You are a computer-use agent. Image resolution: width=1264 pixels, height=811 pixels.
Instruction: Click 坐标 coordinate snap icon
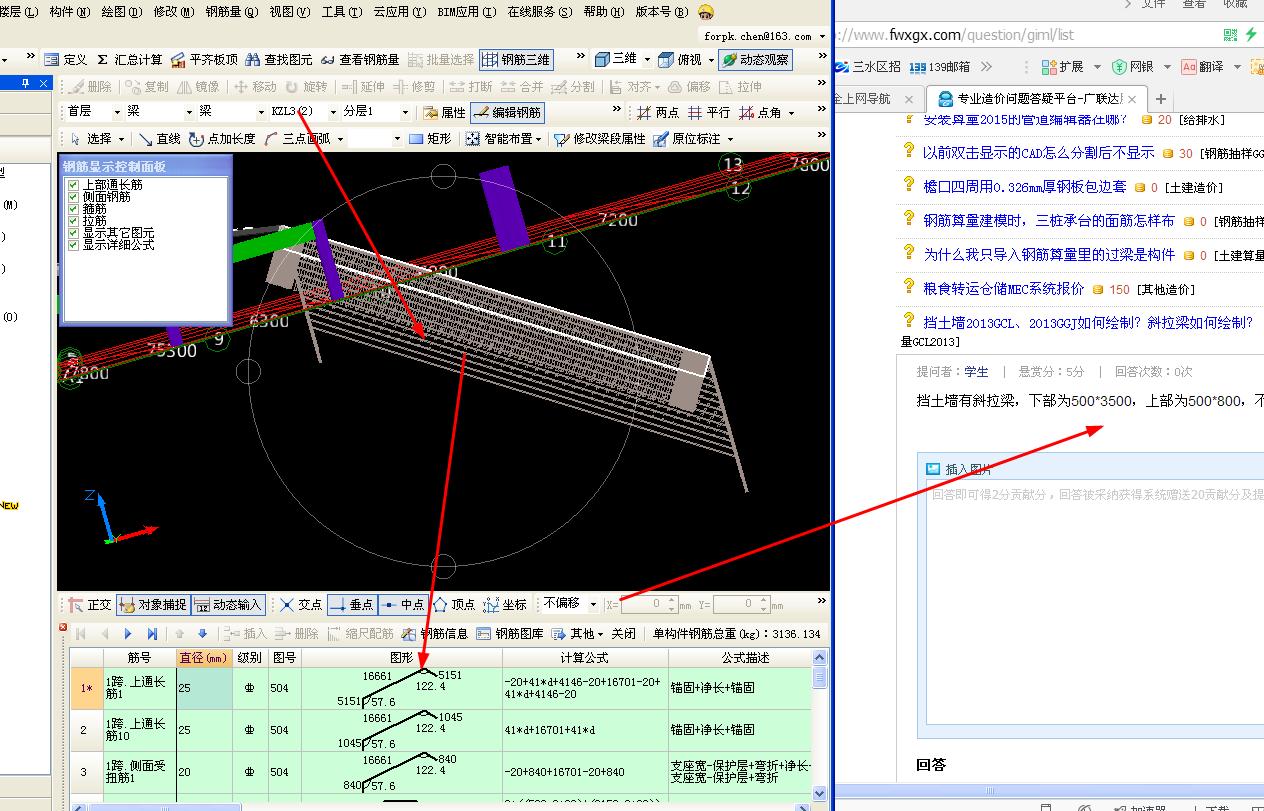[x=505, y=604]
